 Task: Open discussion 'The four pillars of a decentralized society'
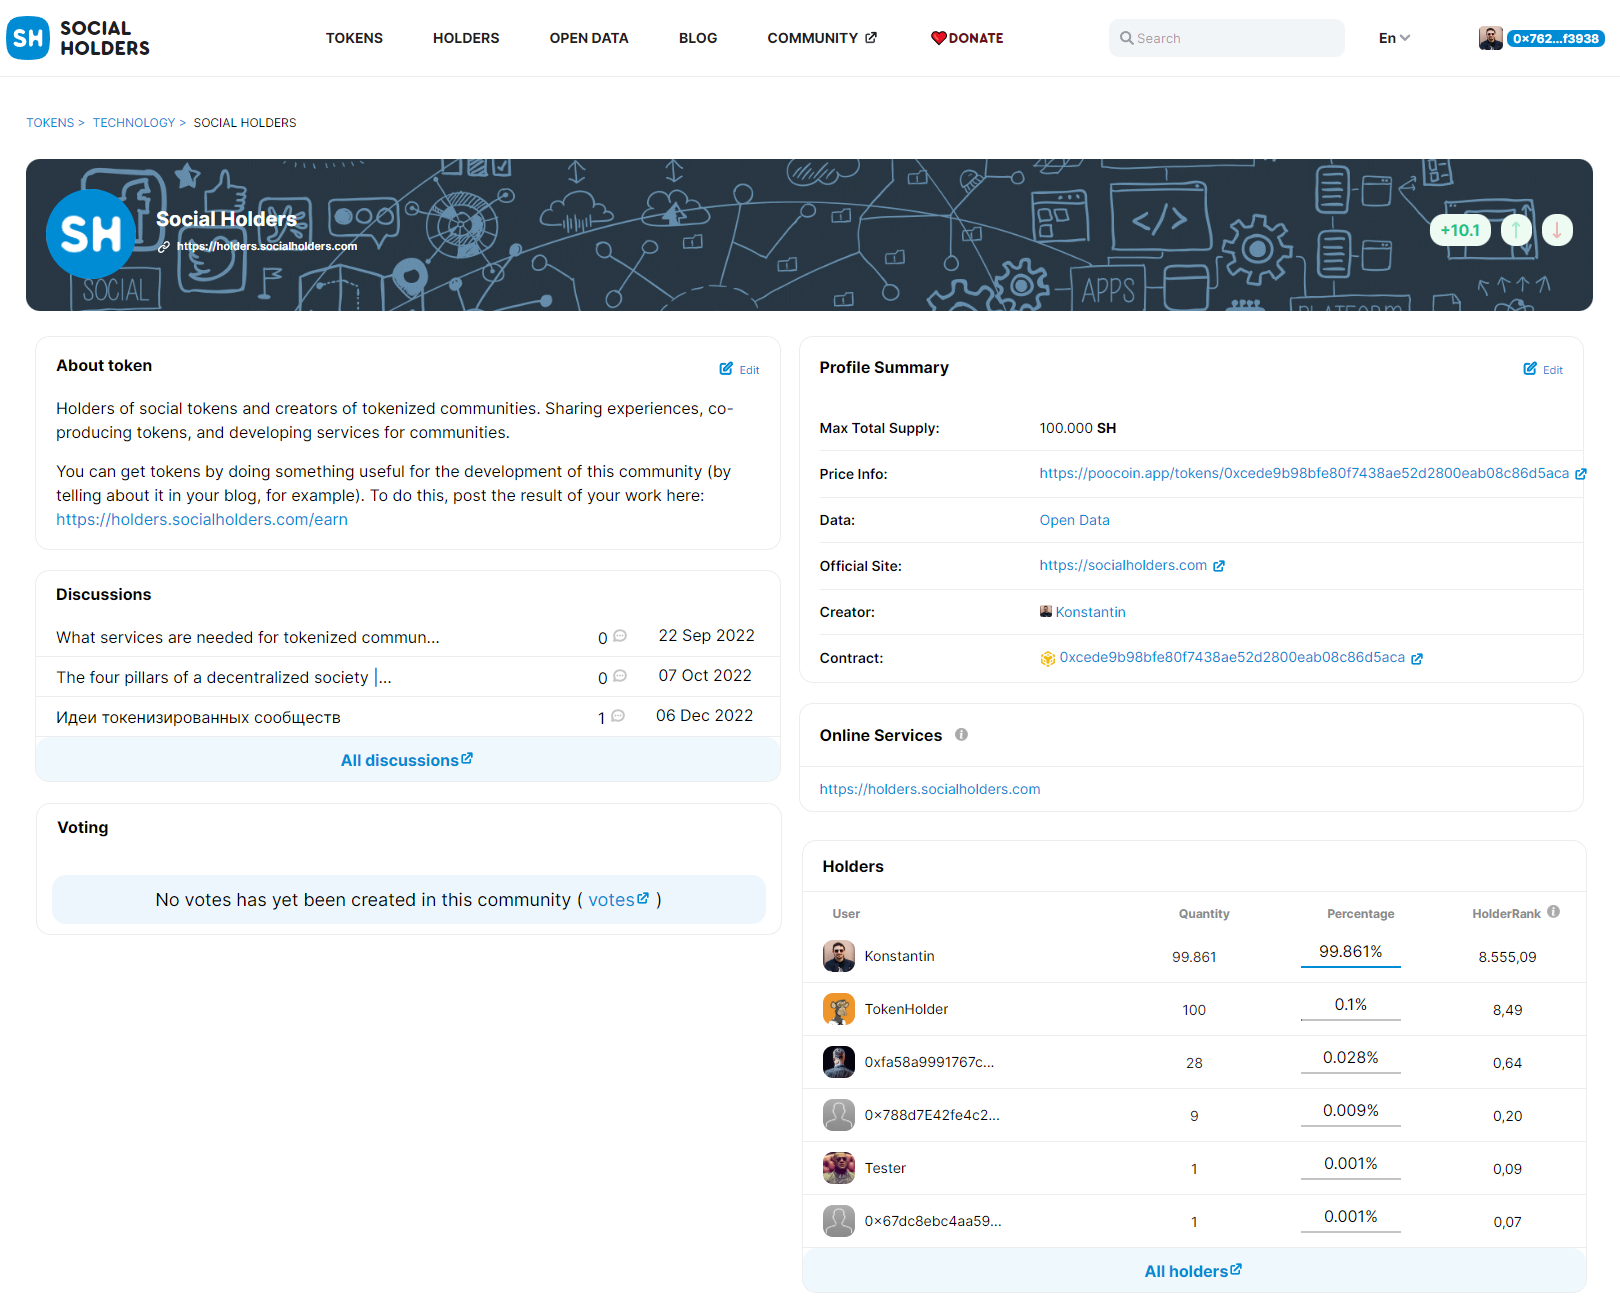point(224,677)
